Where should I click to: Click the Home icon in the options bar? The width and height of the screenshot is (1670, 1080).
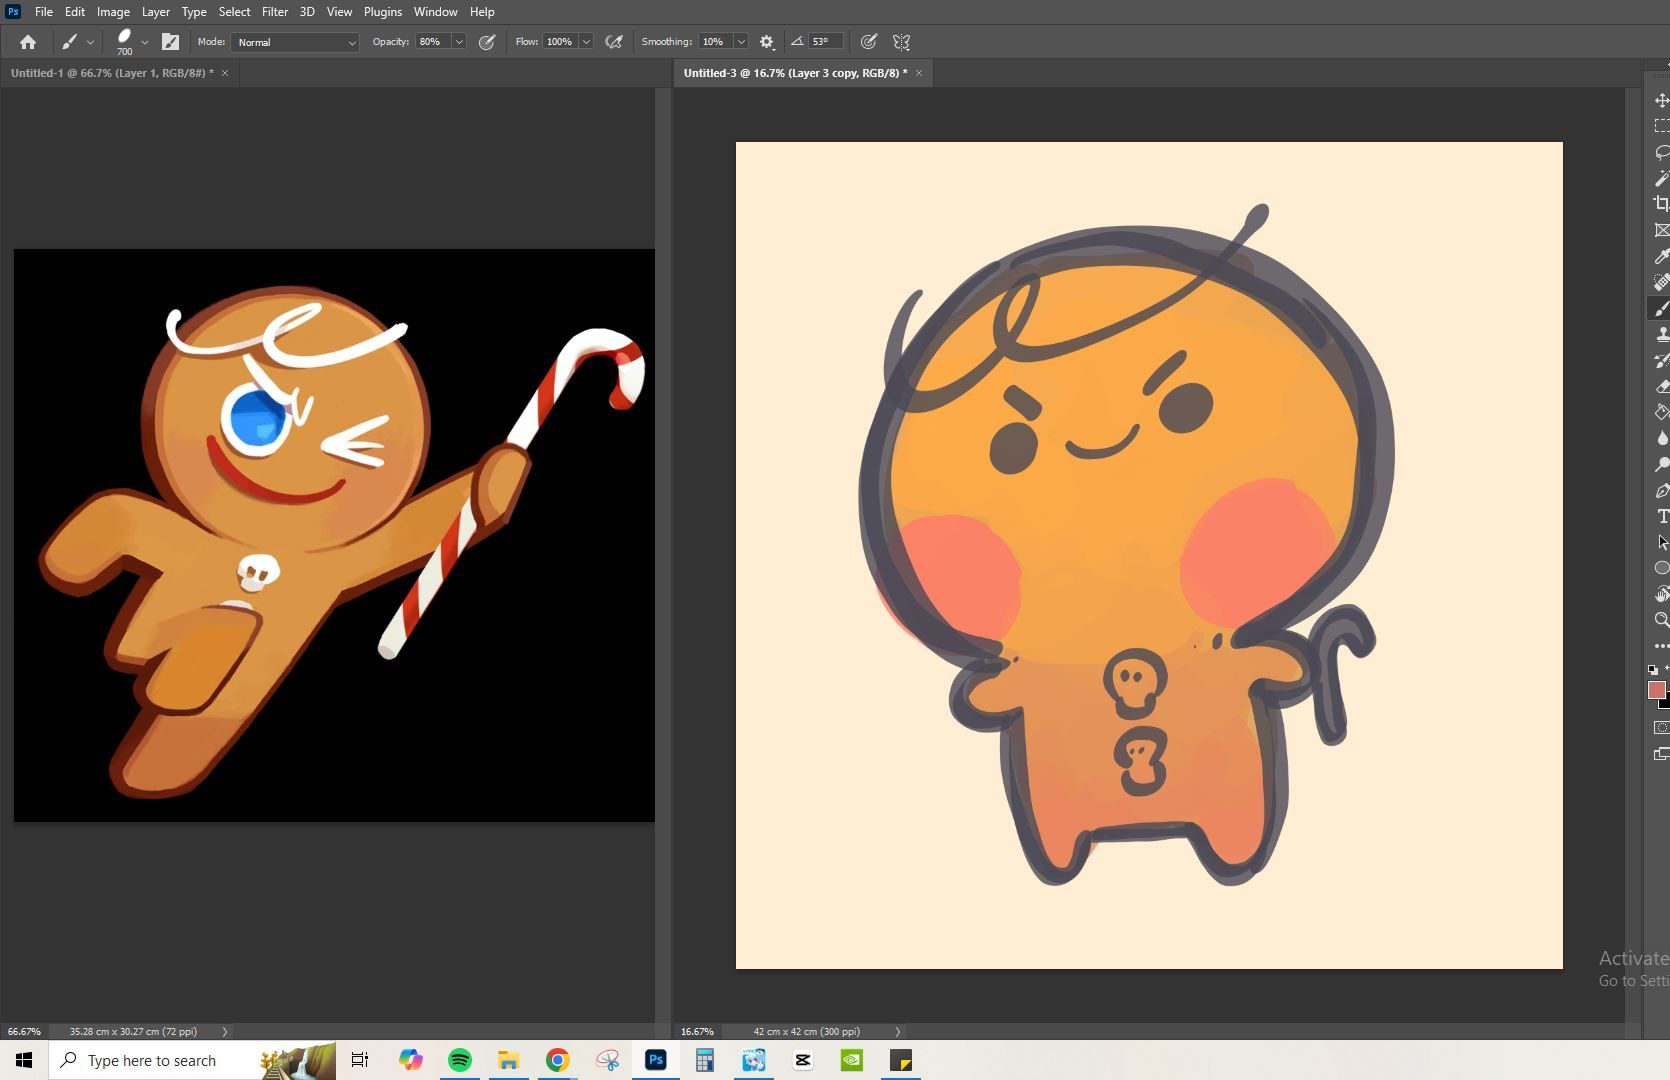(x=28, y=42)
